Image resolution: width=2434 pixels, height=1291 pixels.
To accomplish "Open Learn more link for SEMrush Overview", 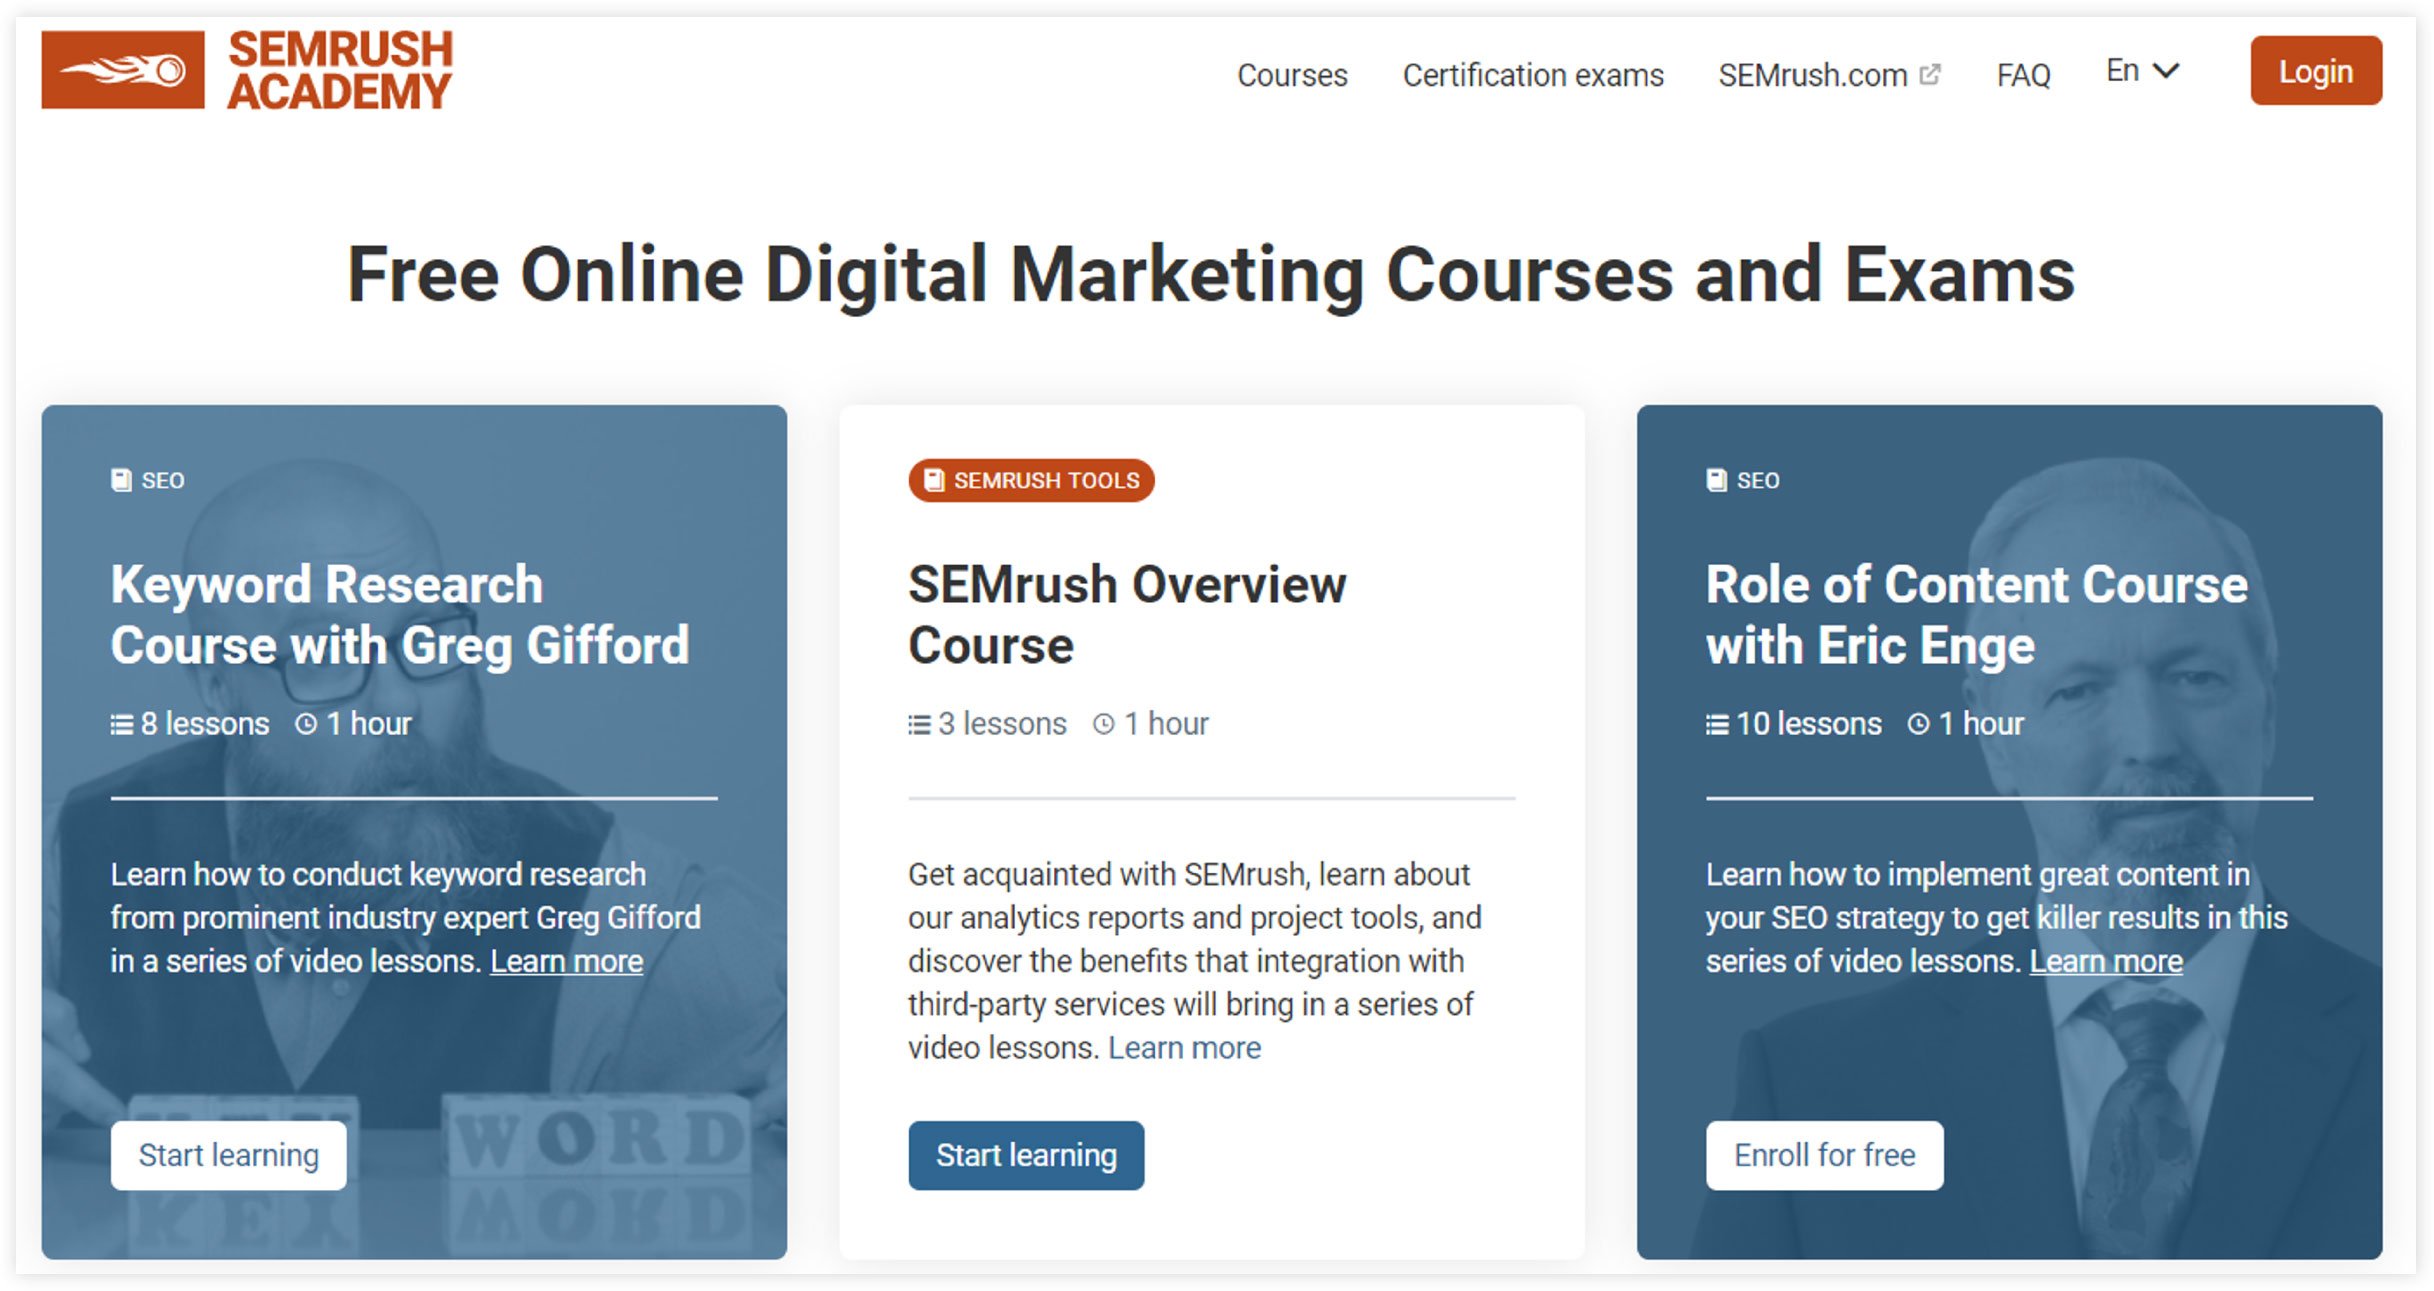I will (x=1184, y=1048).
